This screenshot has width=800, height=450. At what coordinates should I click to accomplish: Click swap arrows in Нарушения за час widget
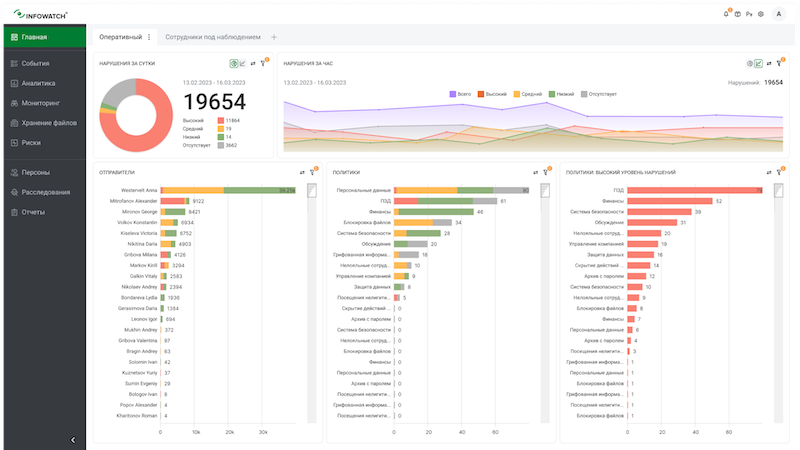tap(769, 63)
